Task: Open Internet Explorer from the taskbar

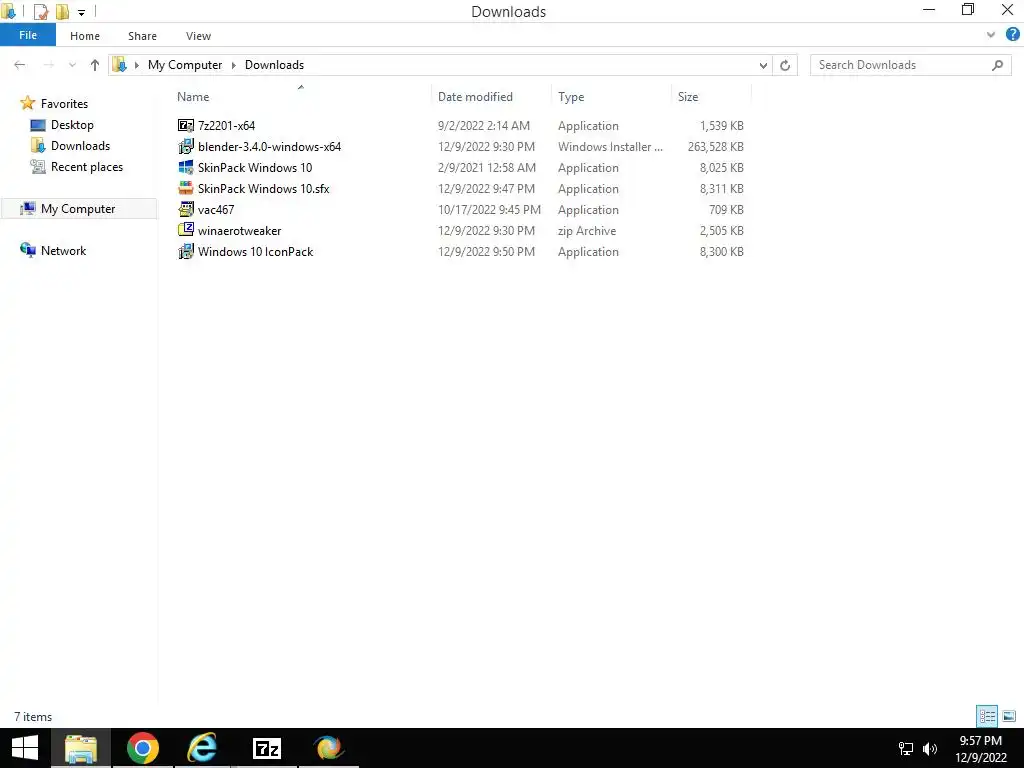Action: (x=202, y=748)
